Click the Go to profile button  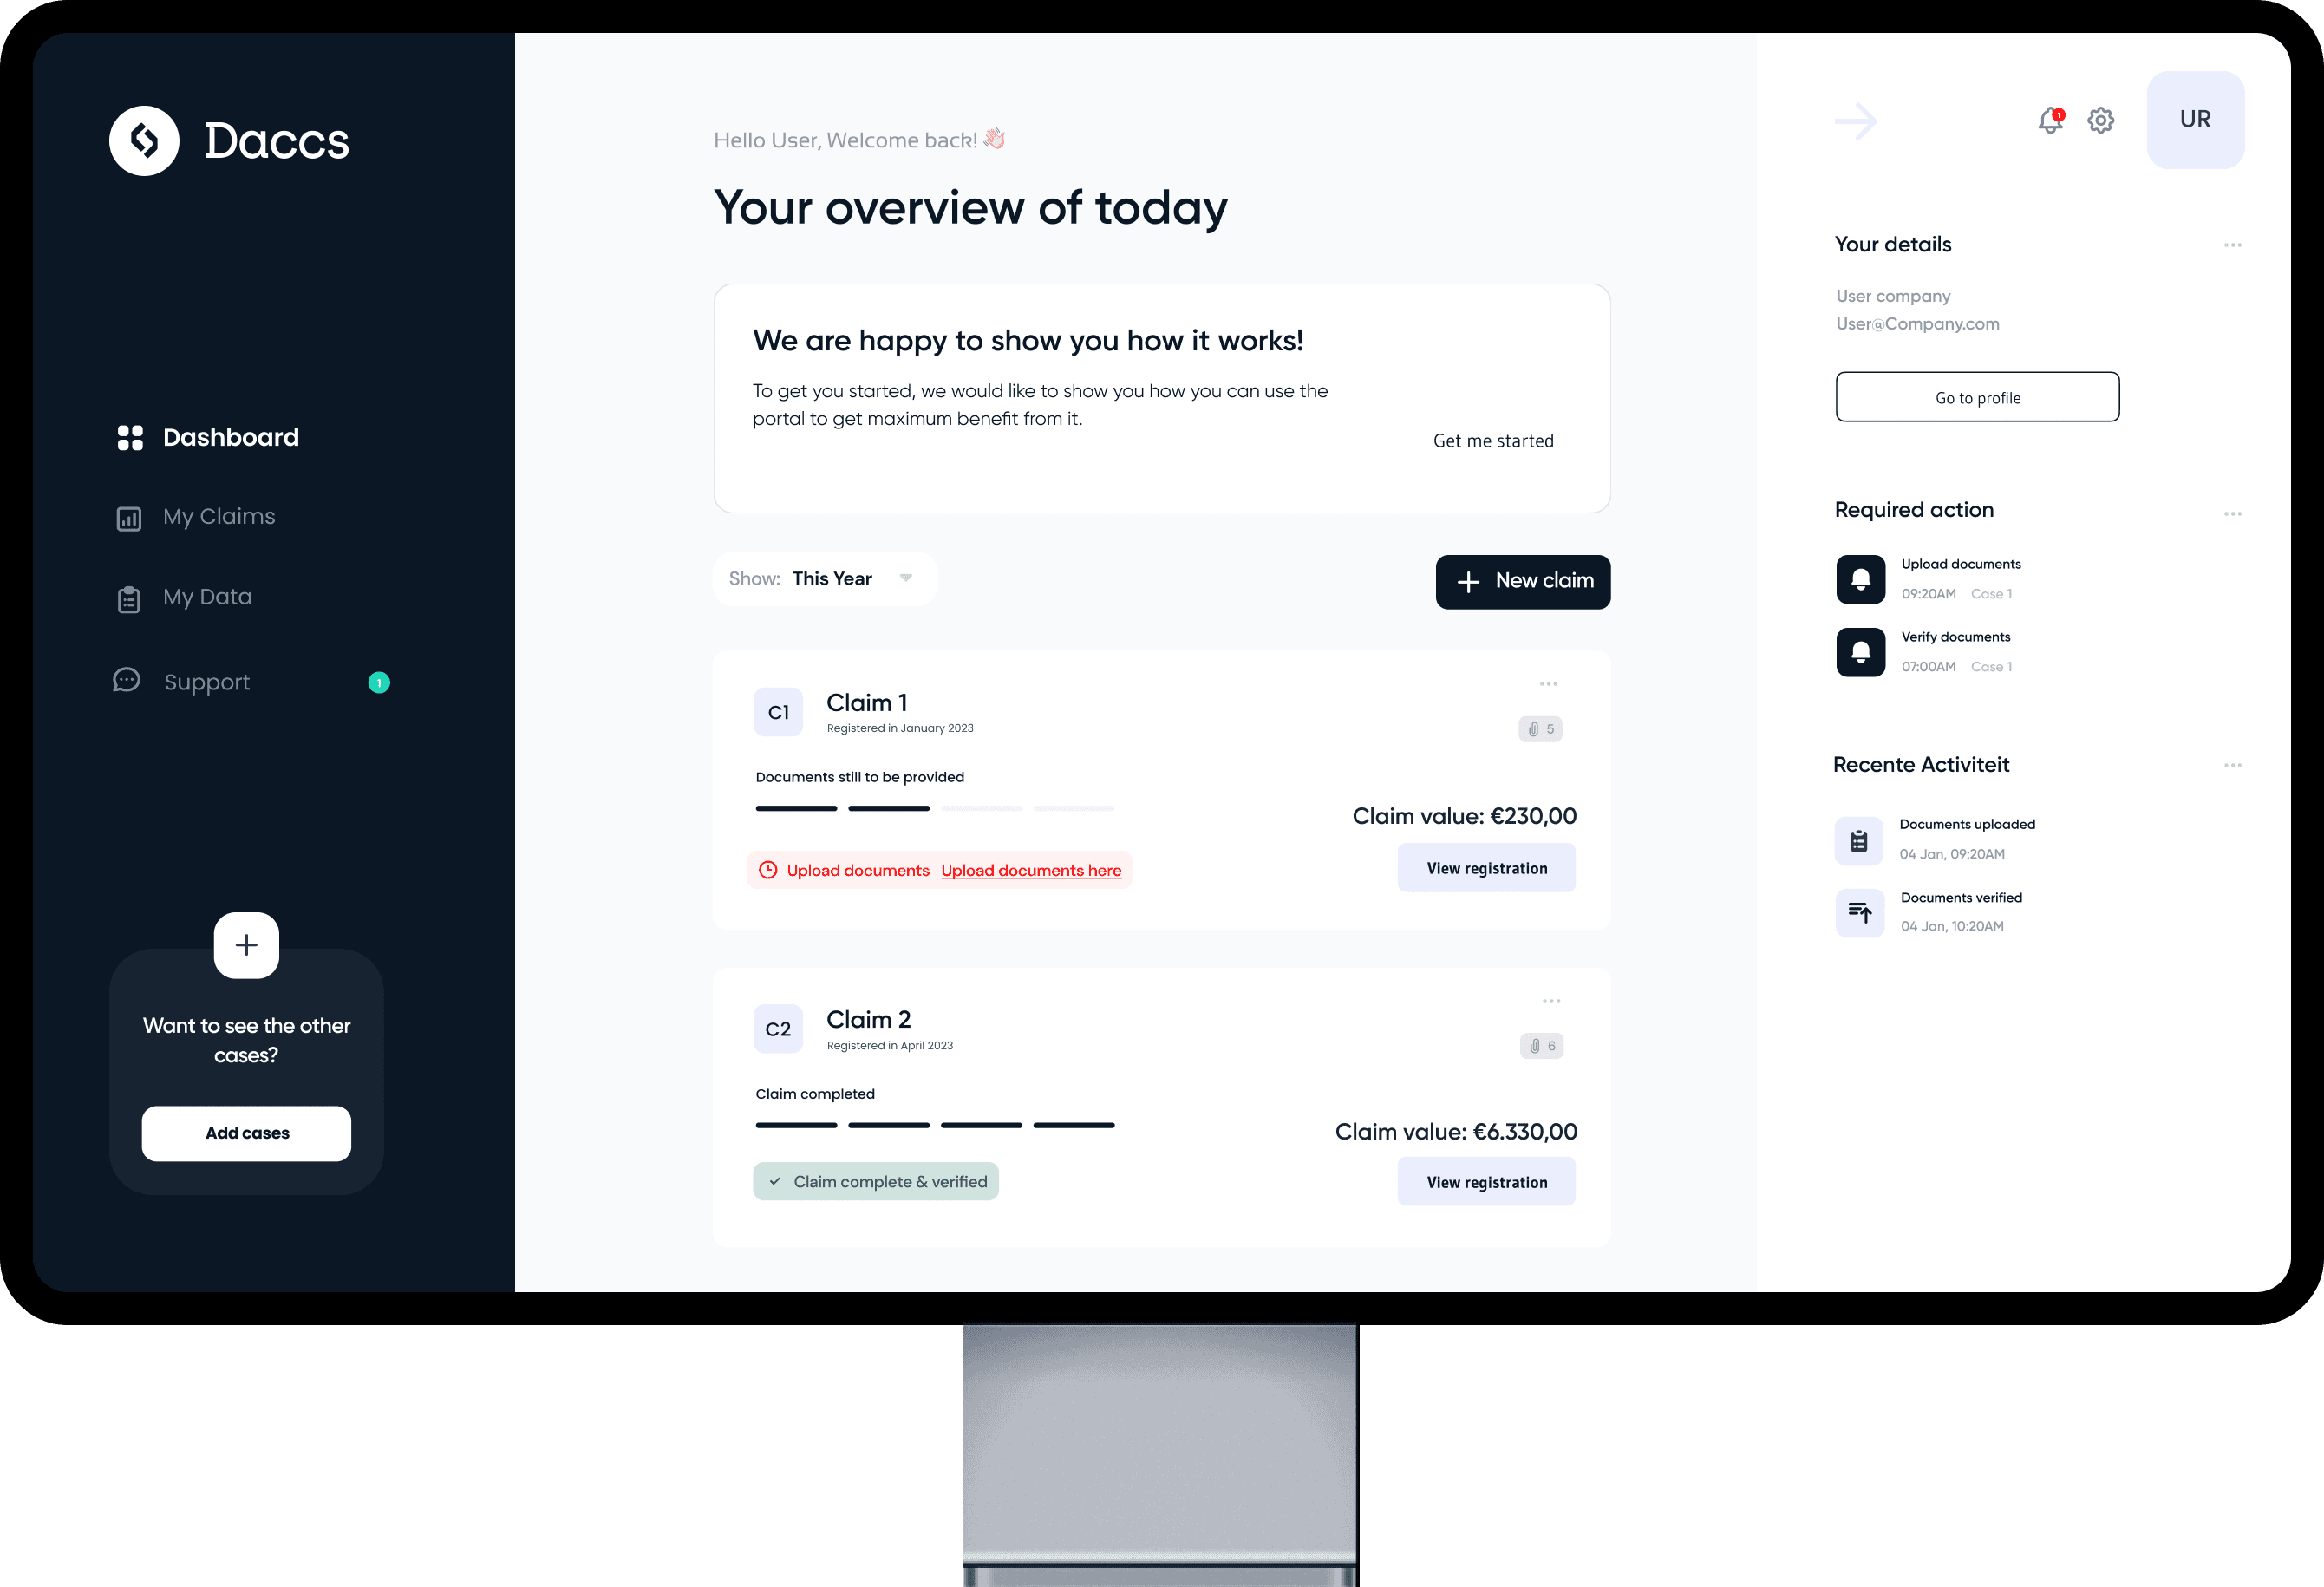pos(1978,397)
